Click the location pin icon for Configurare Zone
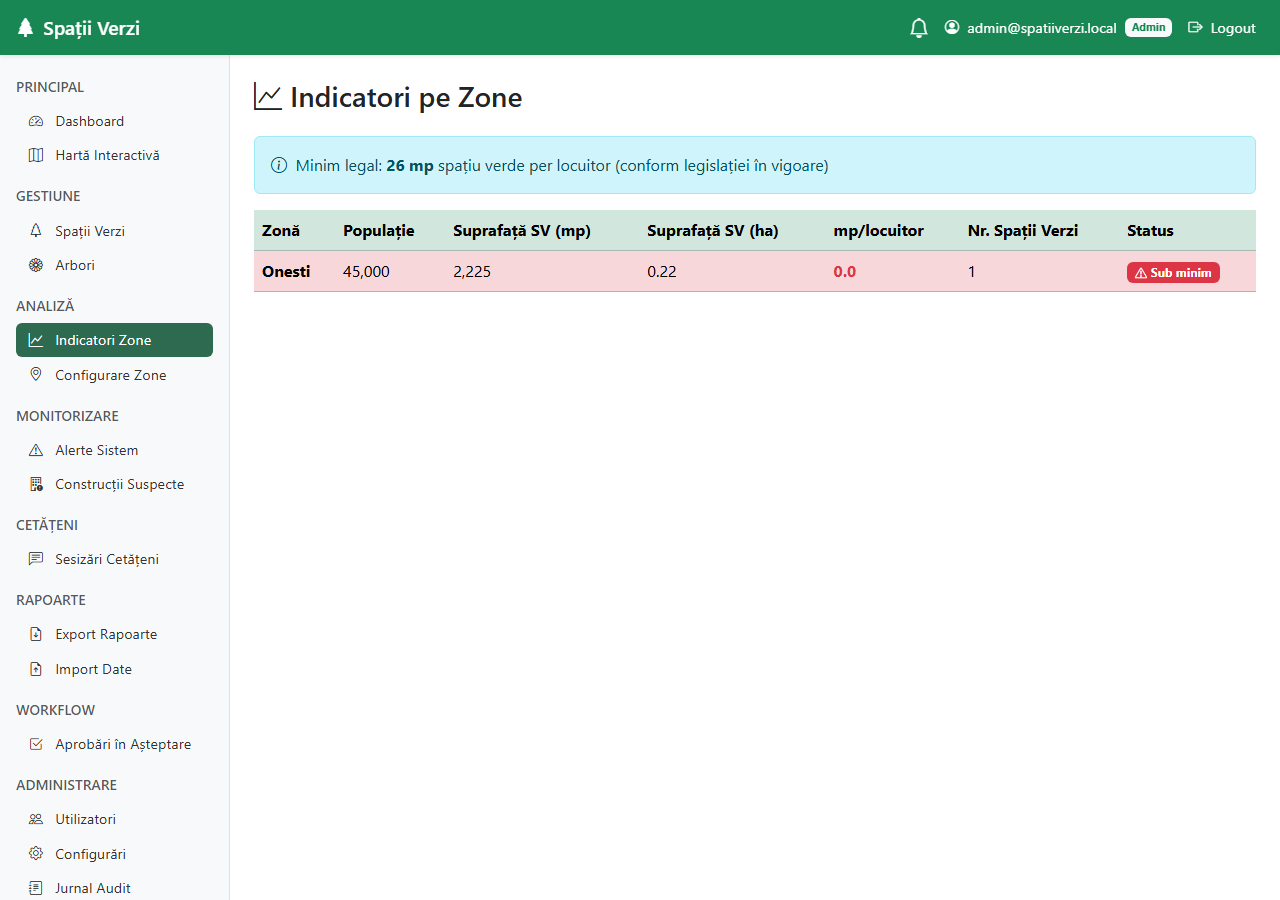1280x900 pixels. point(36,375)
